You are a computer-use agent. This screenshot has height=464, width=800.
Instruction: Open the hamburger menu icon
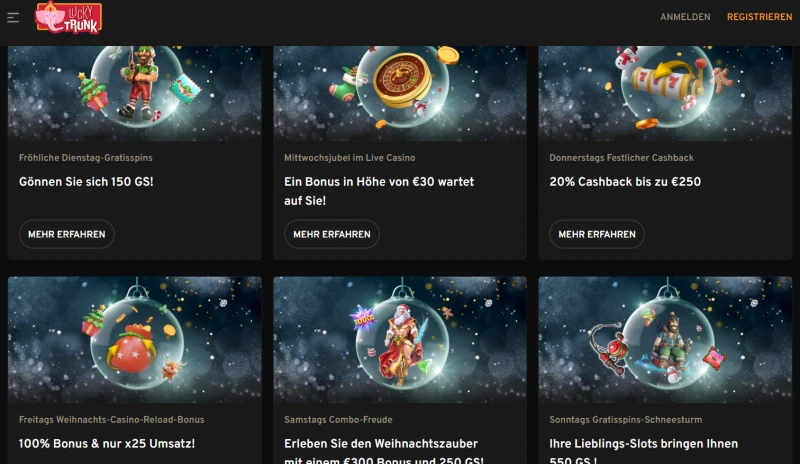pos(13,18)
